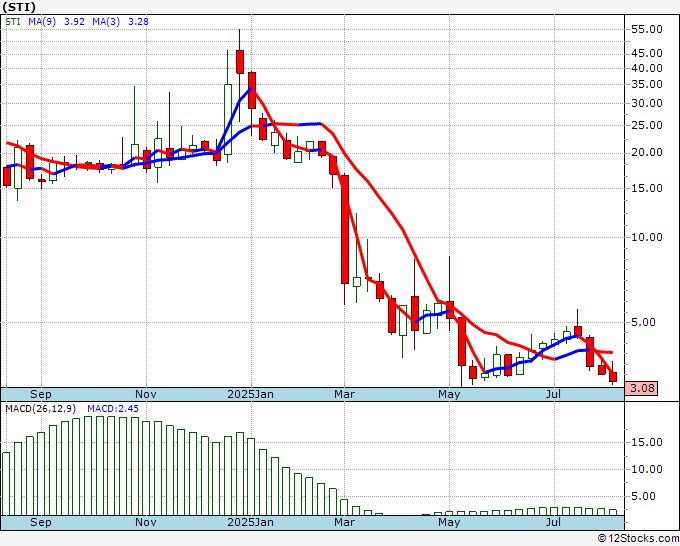
Task: Click the (STI) ticker title
Action: 19,7
